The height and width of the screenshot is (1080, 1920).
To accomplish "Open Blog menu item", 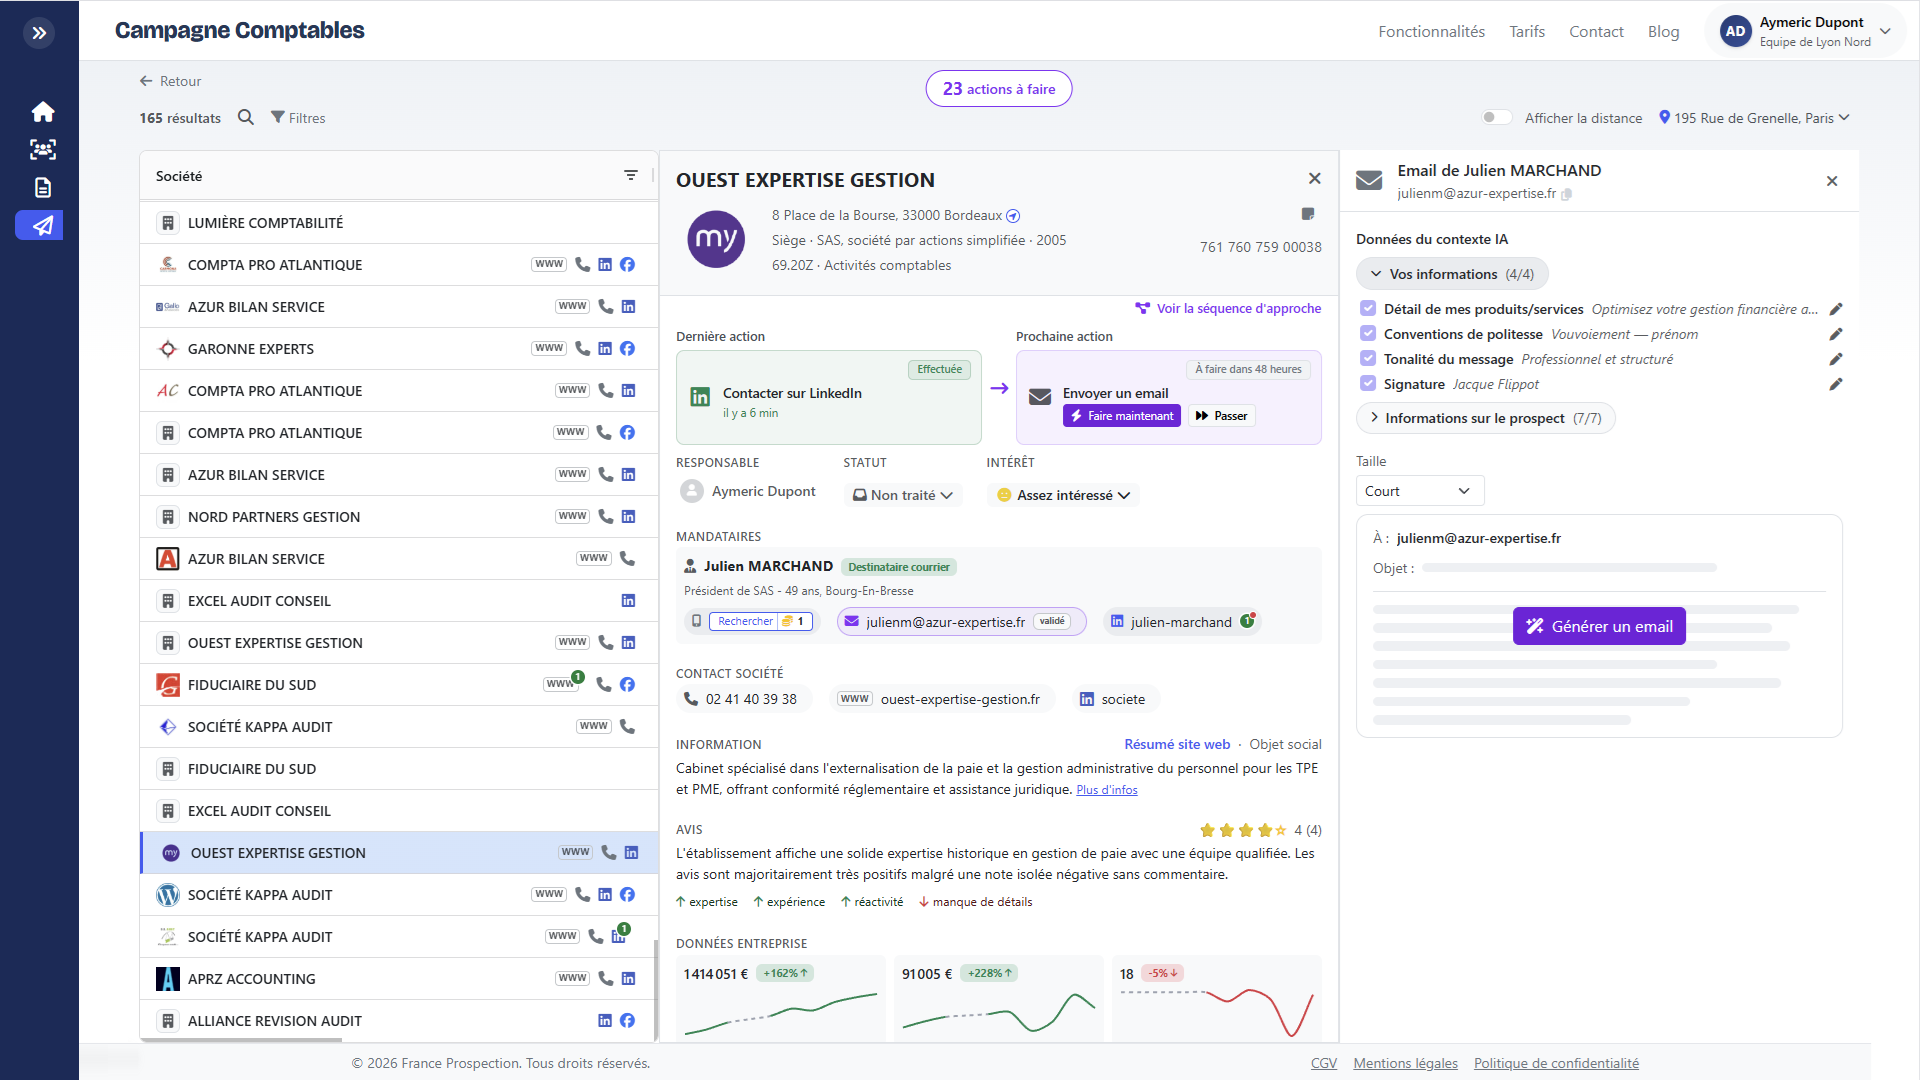I will (x=1663, y=32).
